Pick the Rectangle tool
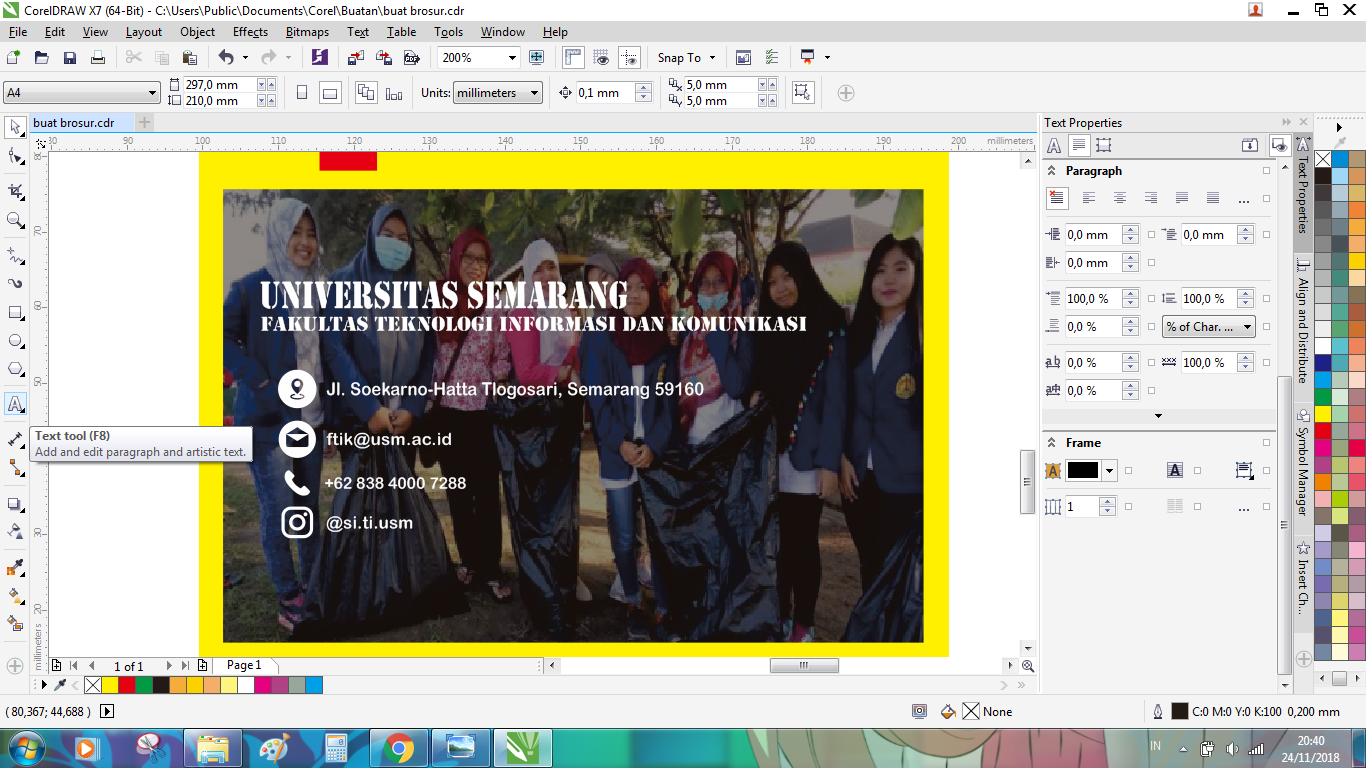Viewport: 1366px width, 768px height. (x=16, y=313)
